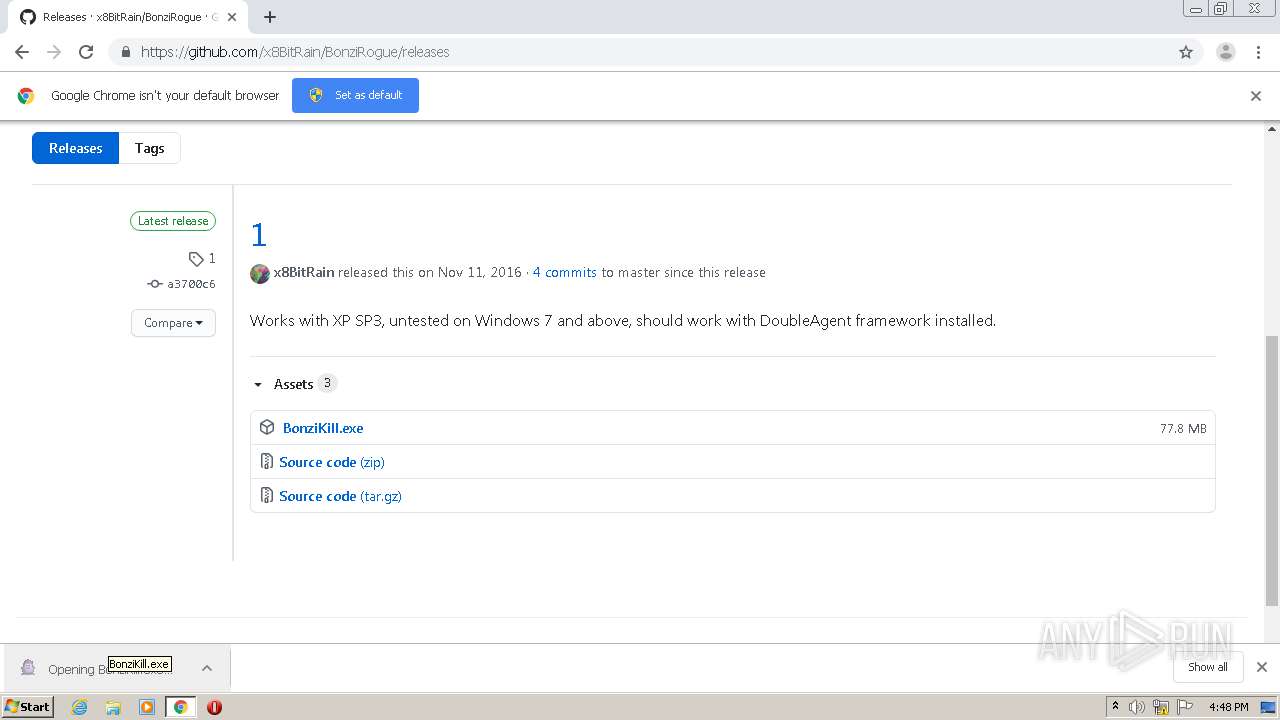Screen dimensions: 1280x720
Task: Click zip file icon next to Source code (zip)
Action: point(266,461)
